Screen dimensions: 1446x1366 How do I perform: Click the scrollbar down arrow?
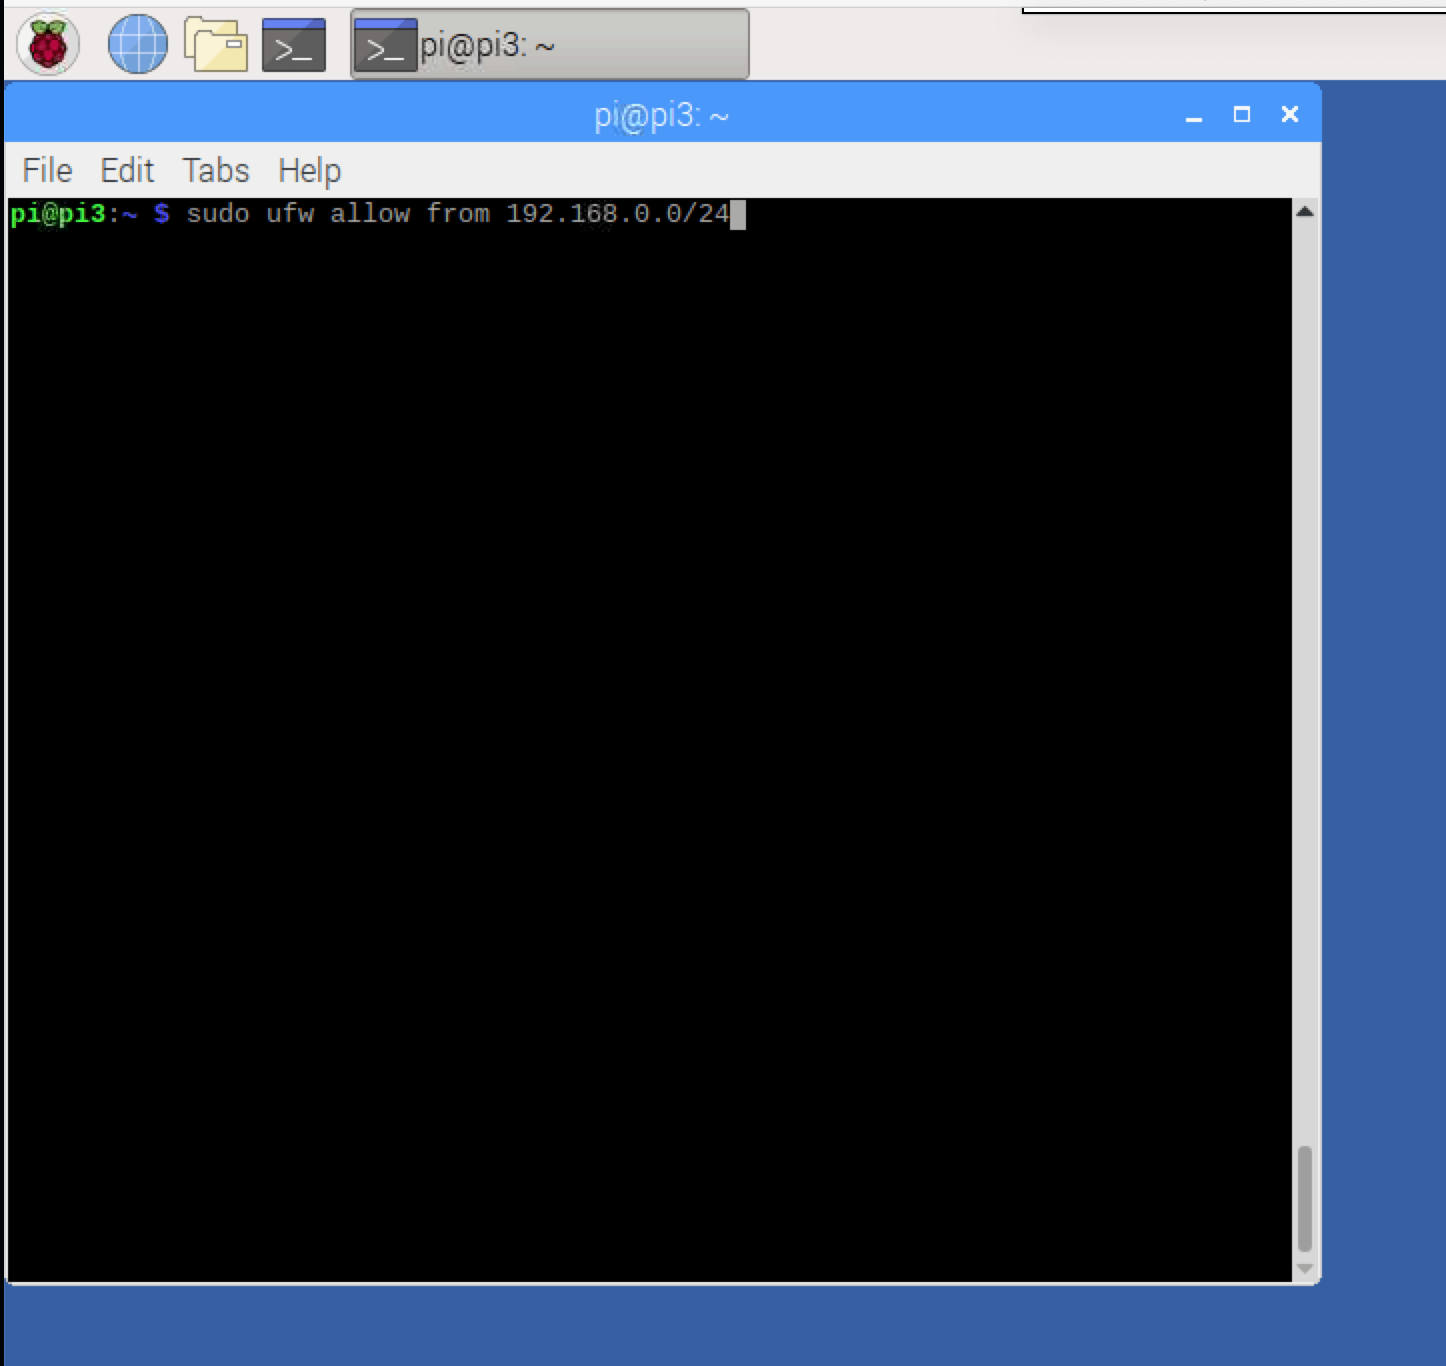[1303, 1266]
